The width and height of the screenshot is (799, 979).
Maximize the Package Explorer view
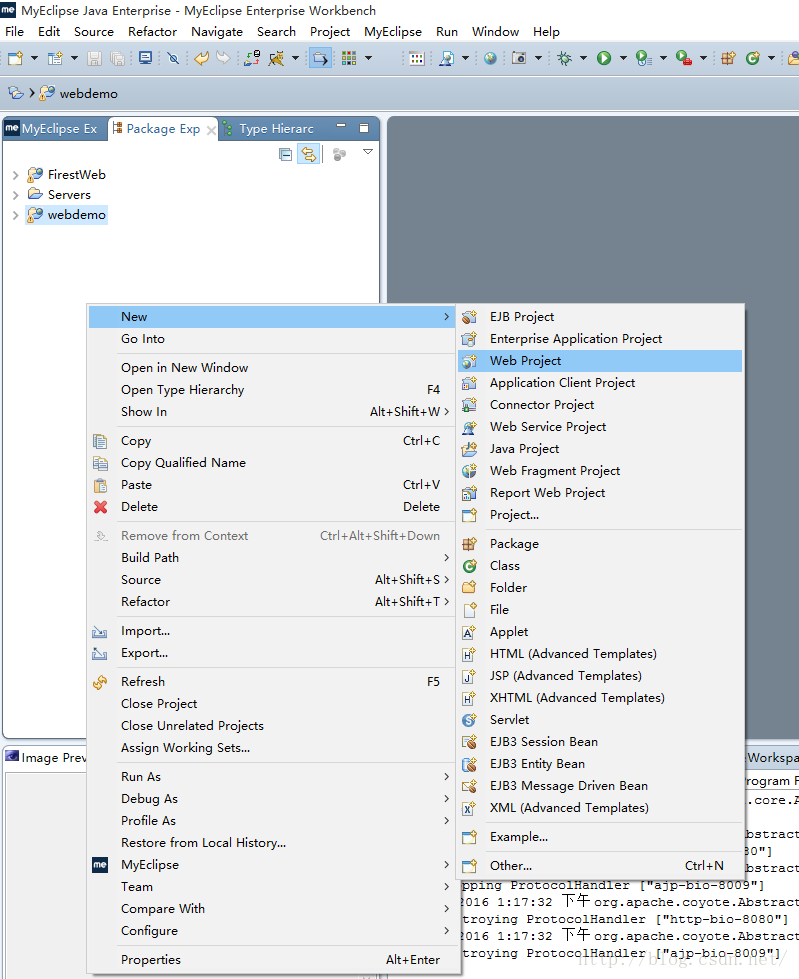pyautogui.click(x=365, y=128)
